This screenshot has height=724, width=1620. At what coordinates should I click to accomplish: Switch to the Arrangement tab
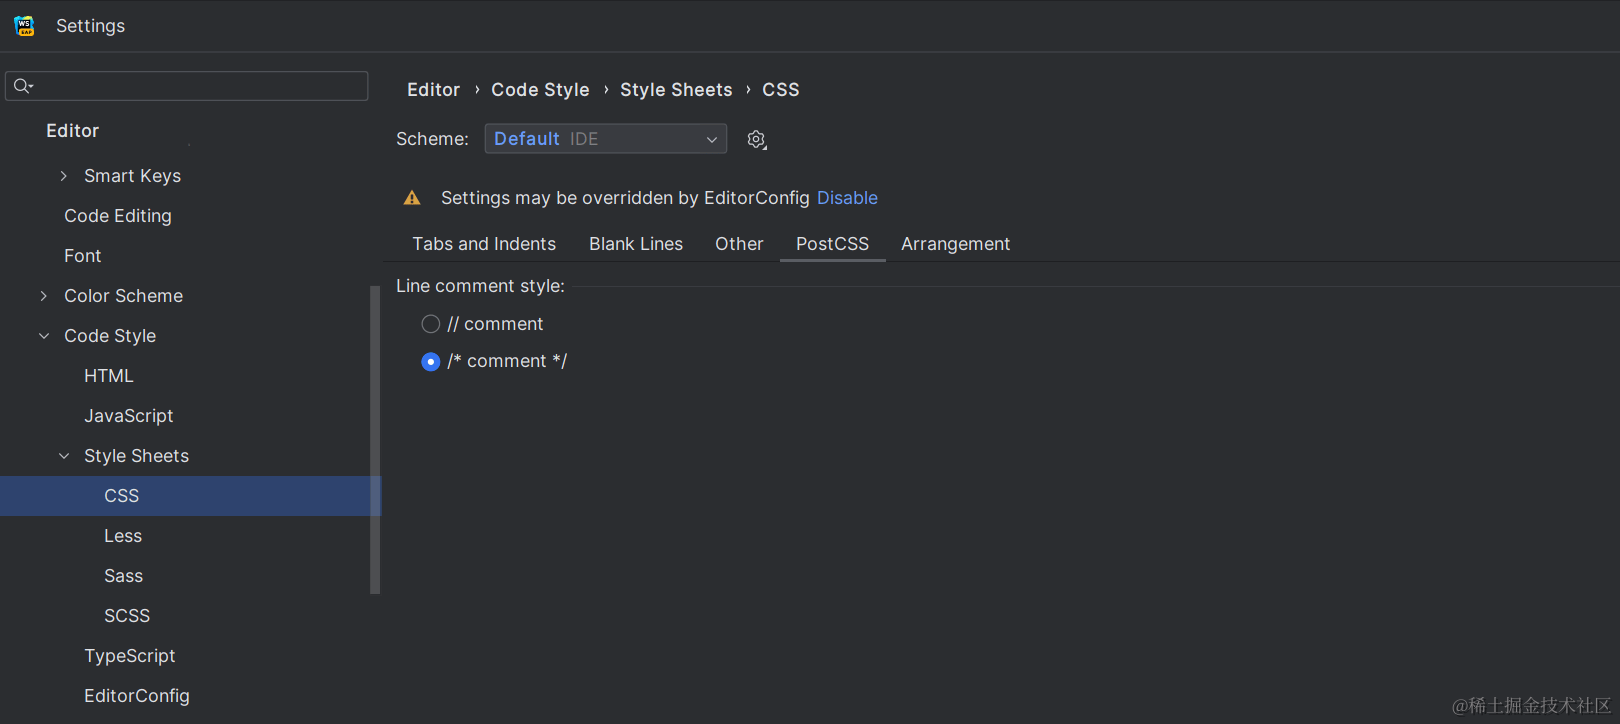[955, 244]
